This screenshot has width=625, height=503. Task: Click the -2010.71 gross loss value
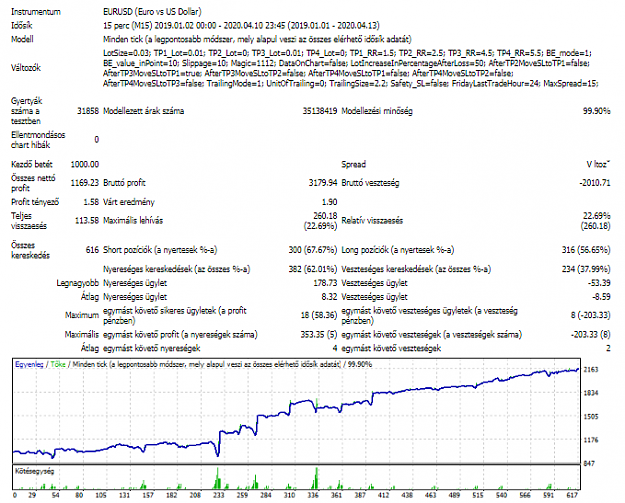tap(595, 183)
